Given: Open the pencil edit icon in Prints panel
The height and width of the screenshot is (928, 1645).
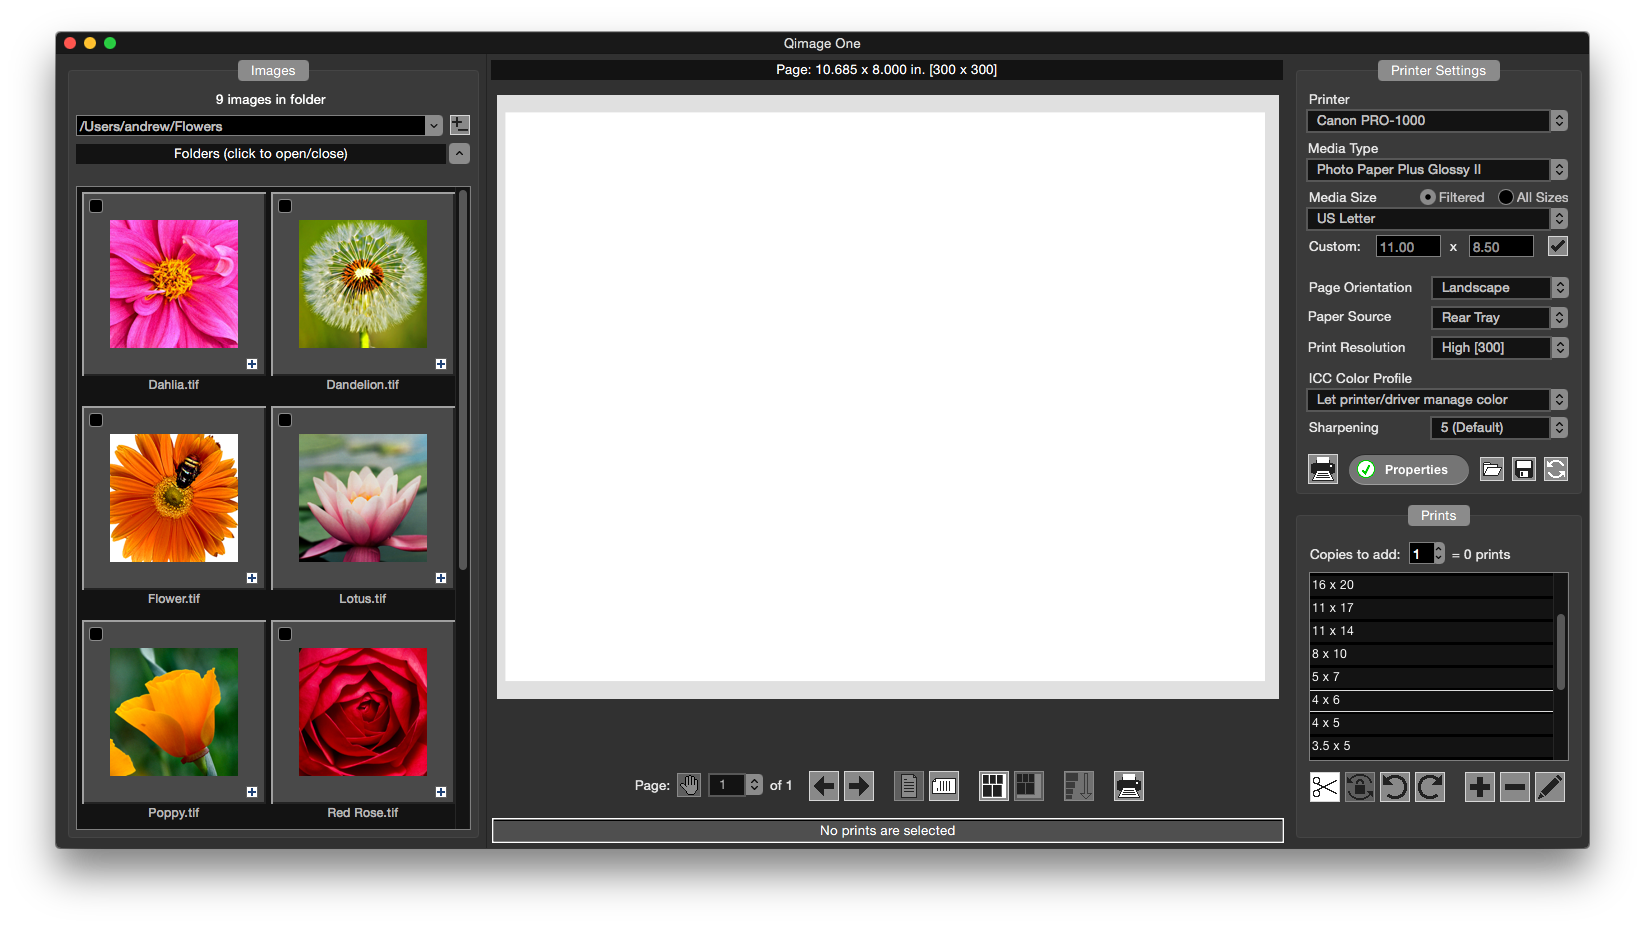Looking at the screenshot, I should [x=1549, y=787].
